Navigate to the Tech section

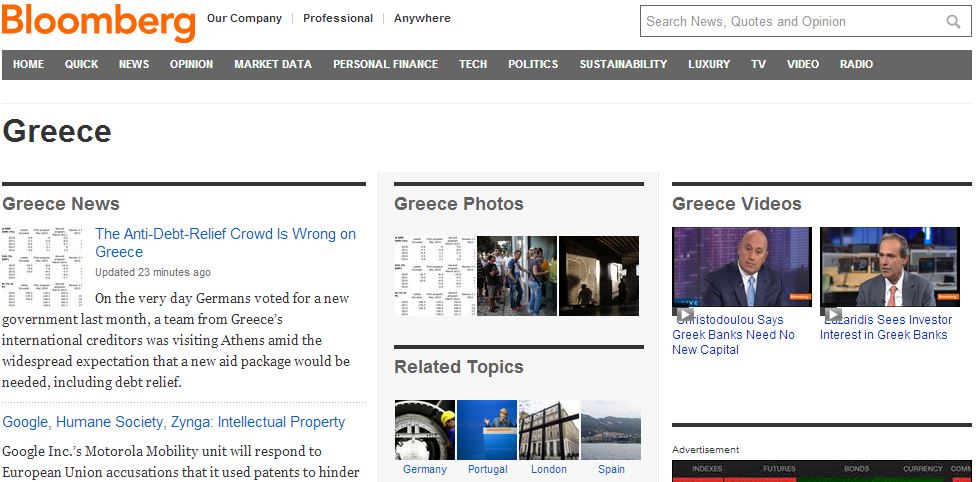pyautogui.click(x=473, y=64)
